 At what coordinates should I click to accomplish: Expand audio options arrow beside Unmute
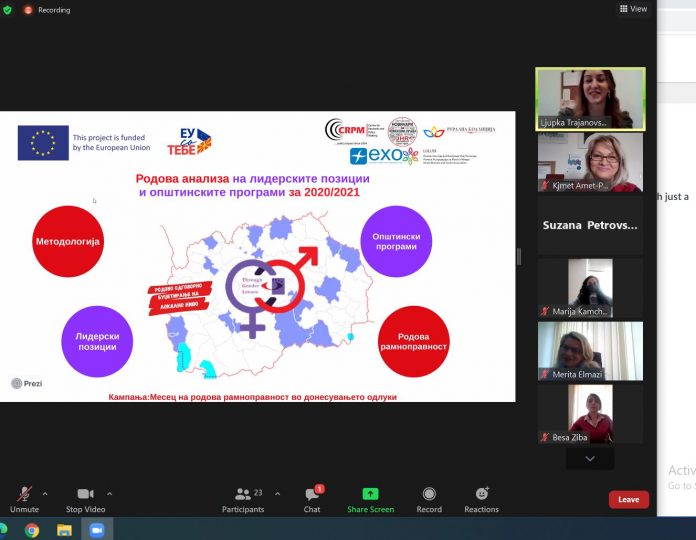click(45, 492)
